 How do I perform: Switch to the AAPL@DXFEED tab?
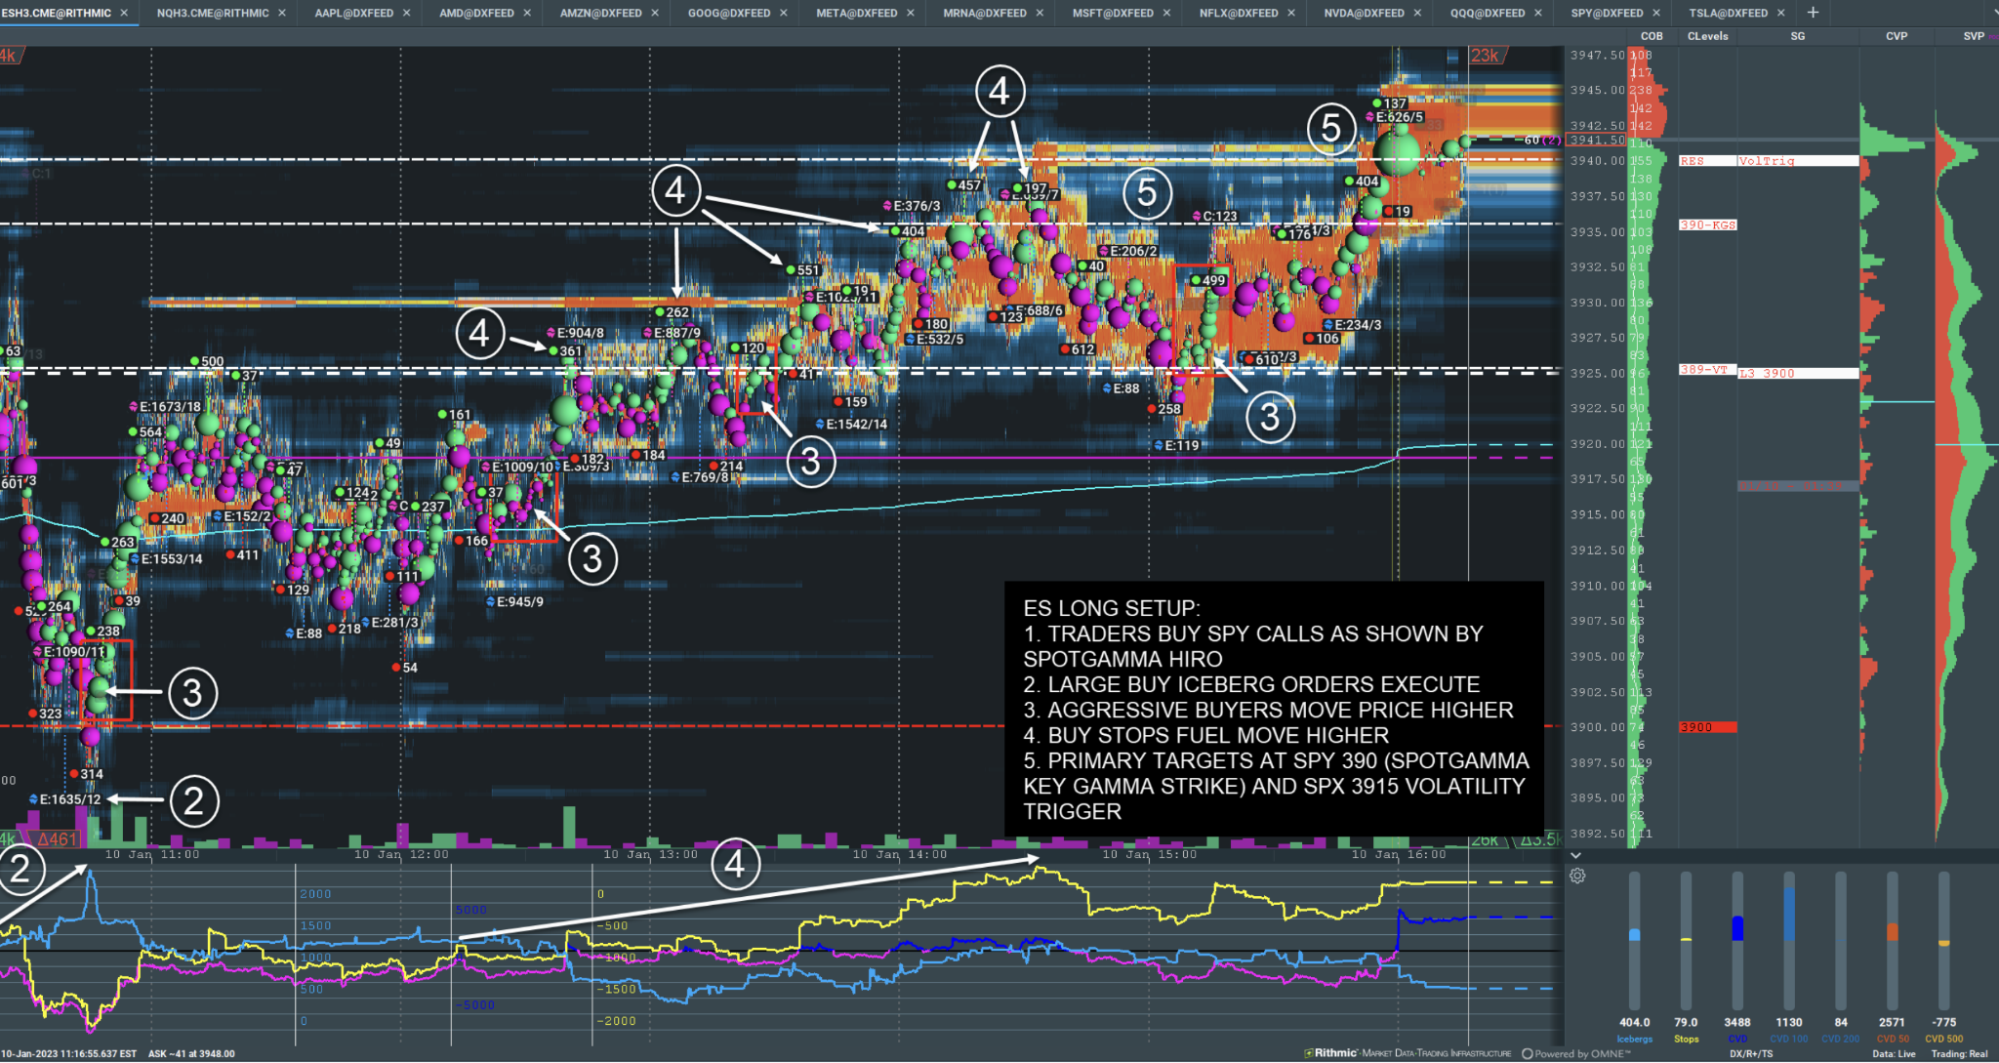tap(354, 13)
